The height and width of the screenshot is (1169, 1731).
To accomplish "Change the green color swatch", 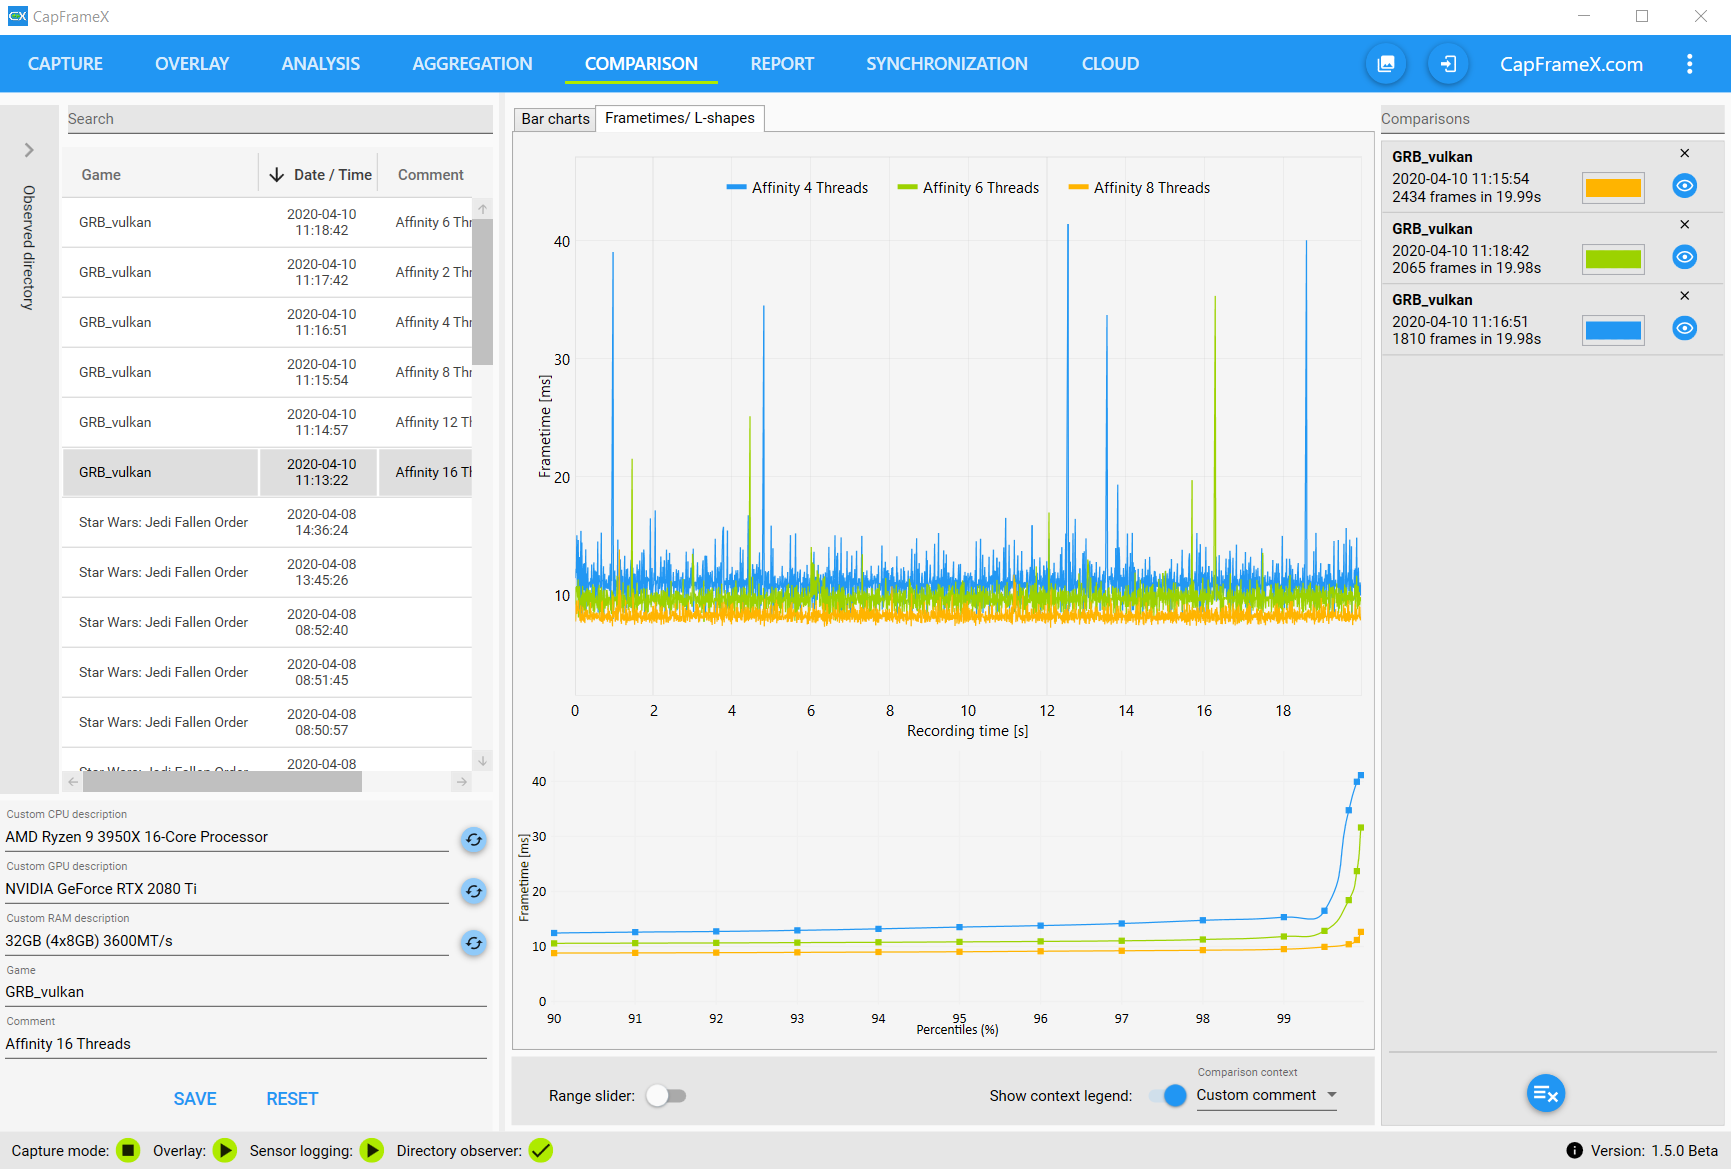I will [1613, 259].
